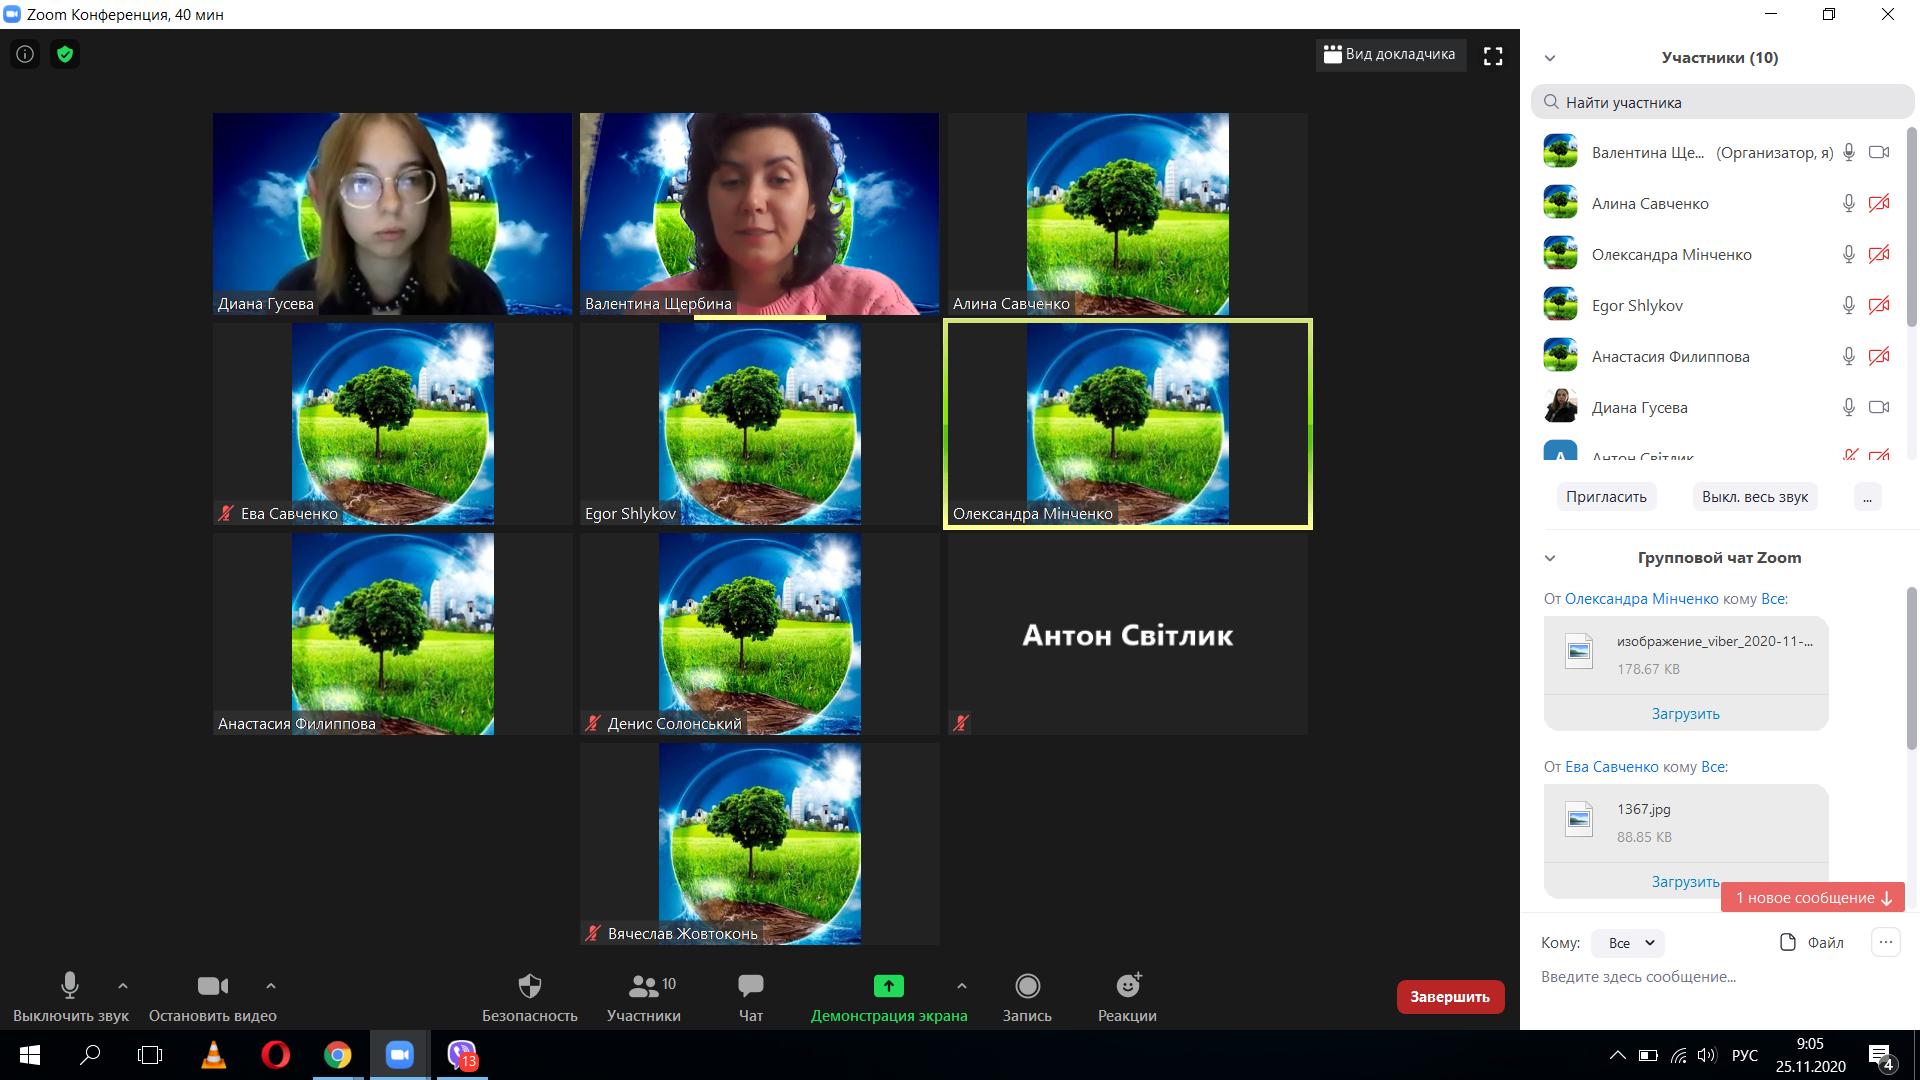Screen dimensions: 1920x1080
Task: Open Участники panel from toolbar
Action: coord(643,996)
